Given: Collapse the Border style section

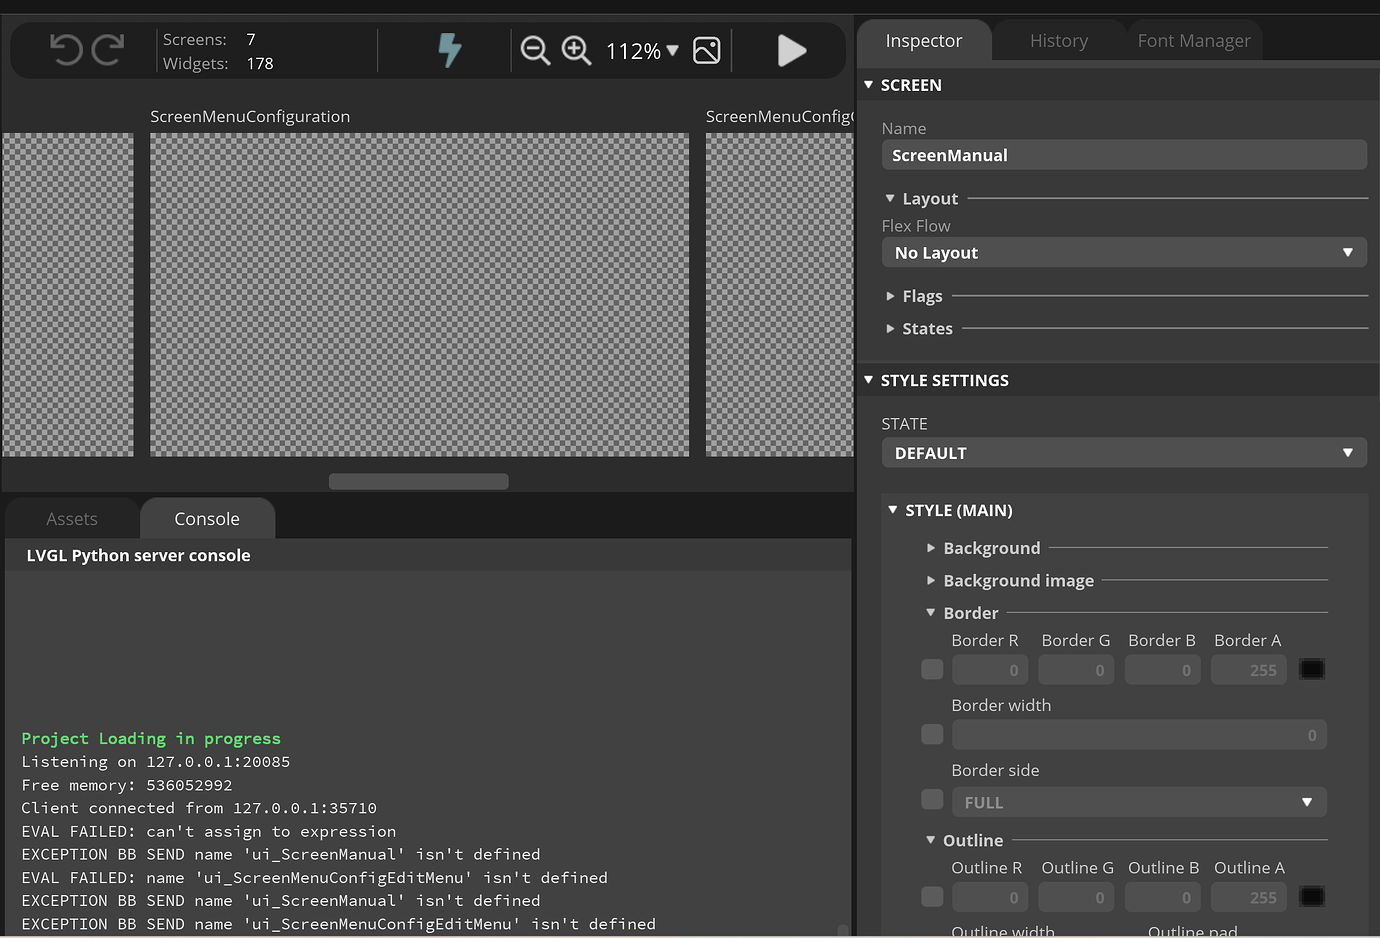Looking at the screenshot, I should point(930,612).
